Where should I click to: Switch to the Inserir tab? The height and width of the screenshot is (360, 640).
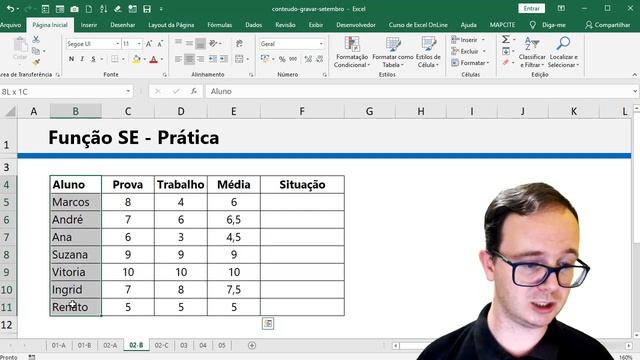(x=89, y=25)
